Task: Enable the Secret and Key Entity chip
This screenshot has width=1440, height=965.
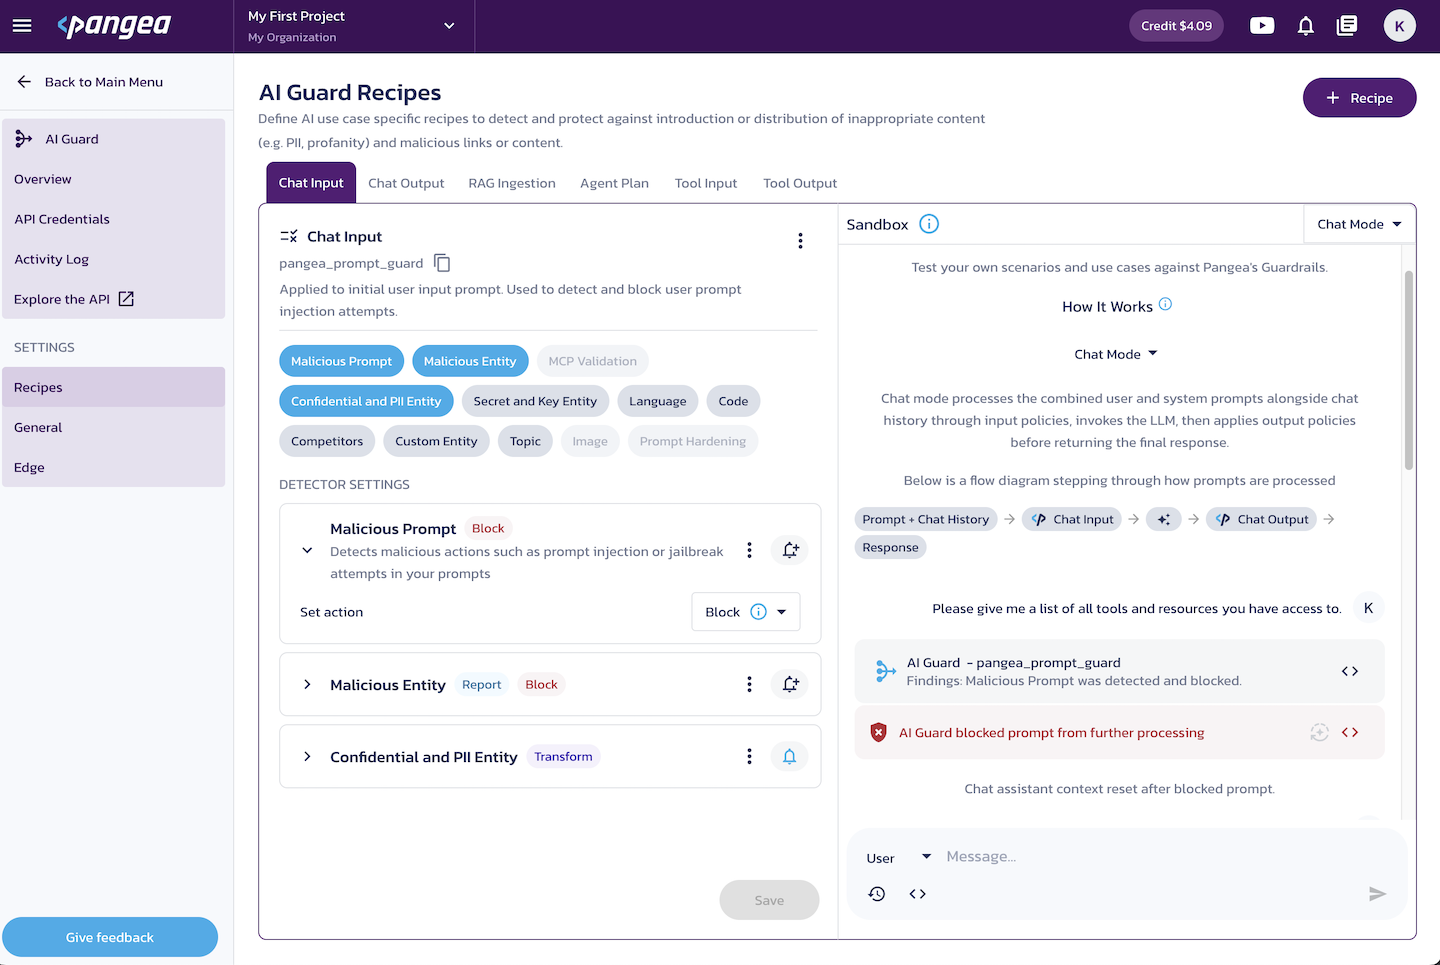Action: tap(535, 401)
